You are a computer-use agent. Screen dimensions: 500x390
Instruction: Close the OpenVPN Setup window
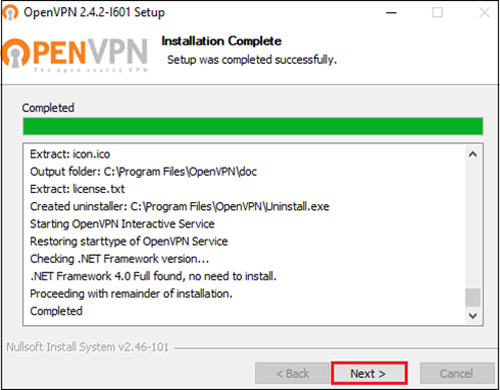pyautogui.click(x=484, y=13)
